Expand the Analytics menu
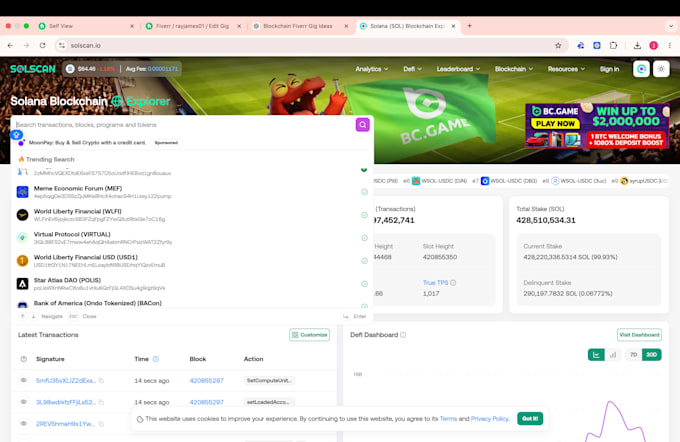 tap(372, 69)
